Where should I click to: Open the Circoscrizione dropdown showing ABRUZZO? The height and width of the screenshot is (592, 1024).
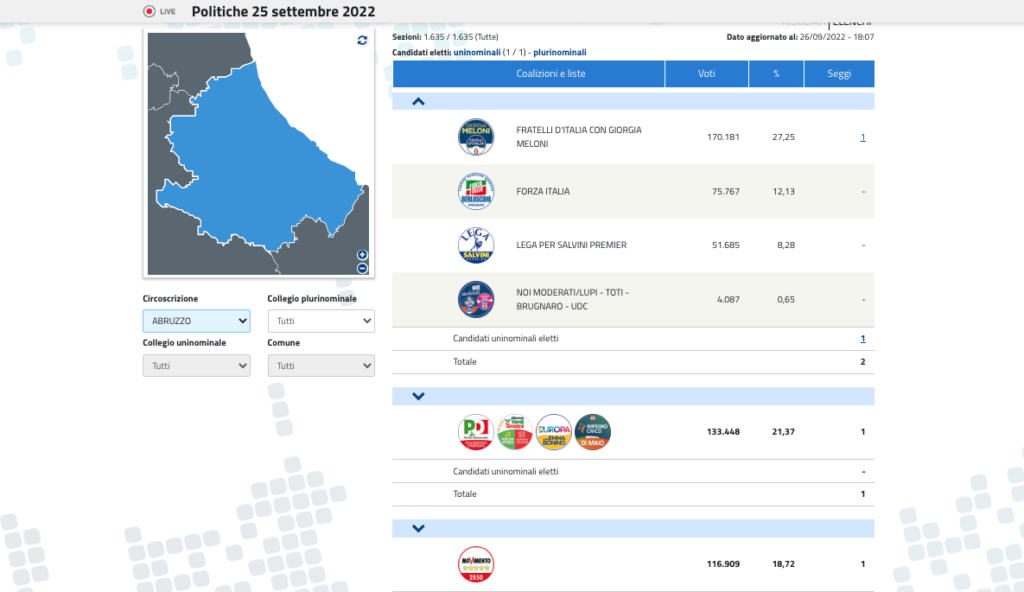click(x=197, y=321)
